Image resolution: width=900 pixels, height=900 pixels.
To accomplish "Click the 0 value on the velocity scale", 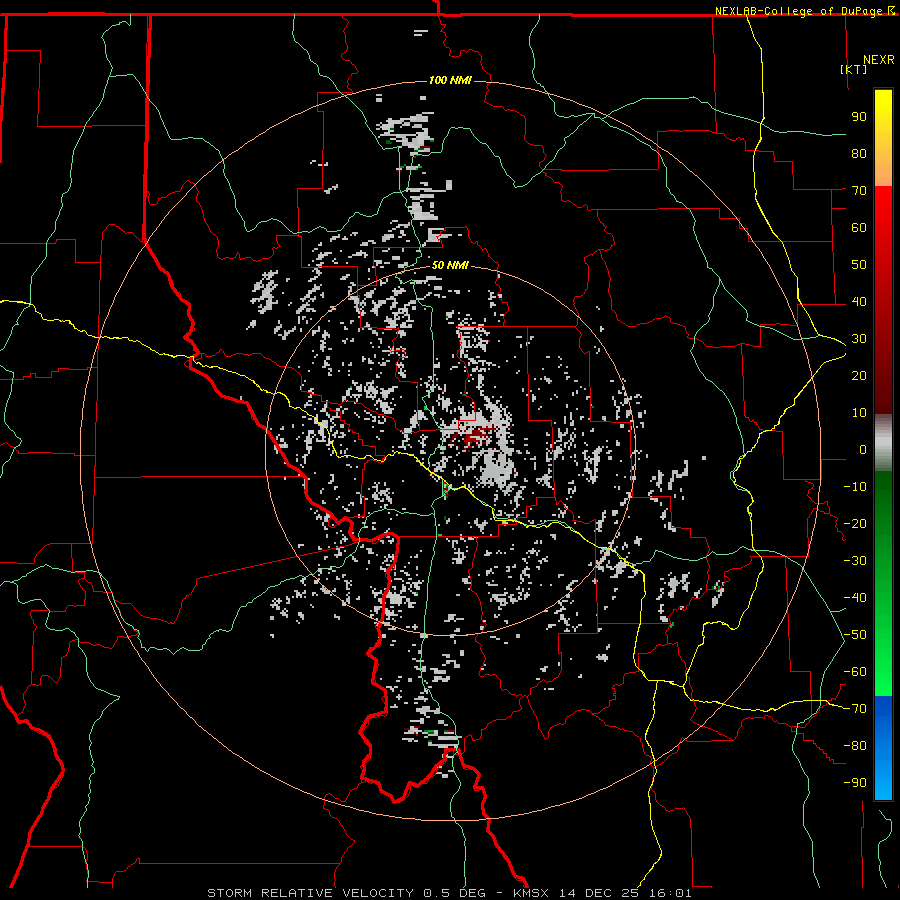I will (863, 450).
